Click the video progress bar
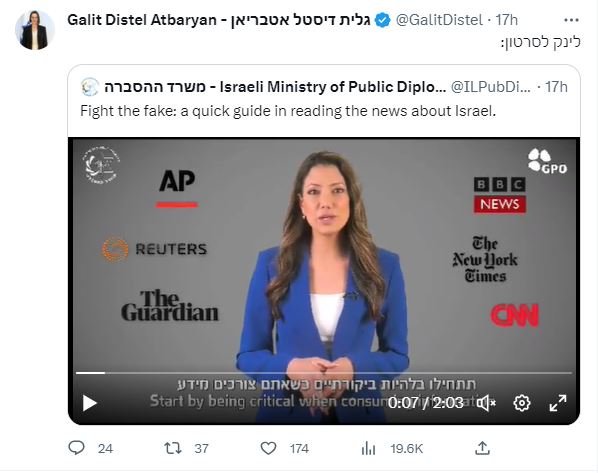598x473 pixels. (324, 373)
